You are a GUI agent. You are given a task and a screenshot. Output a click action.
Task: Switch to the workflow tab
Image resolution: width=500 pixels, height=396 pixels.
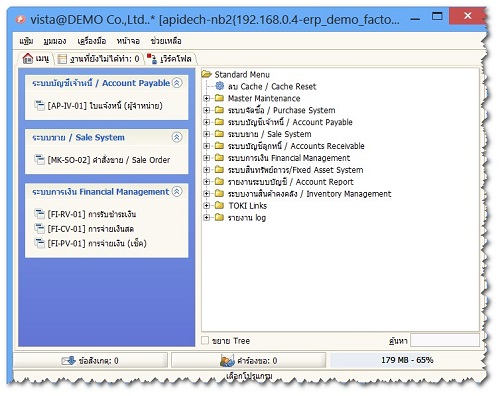click(x=171, y=59)
